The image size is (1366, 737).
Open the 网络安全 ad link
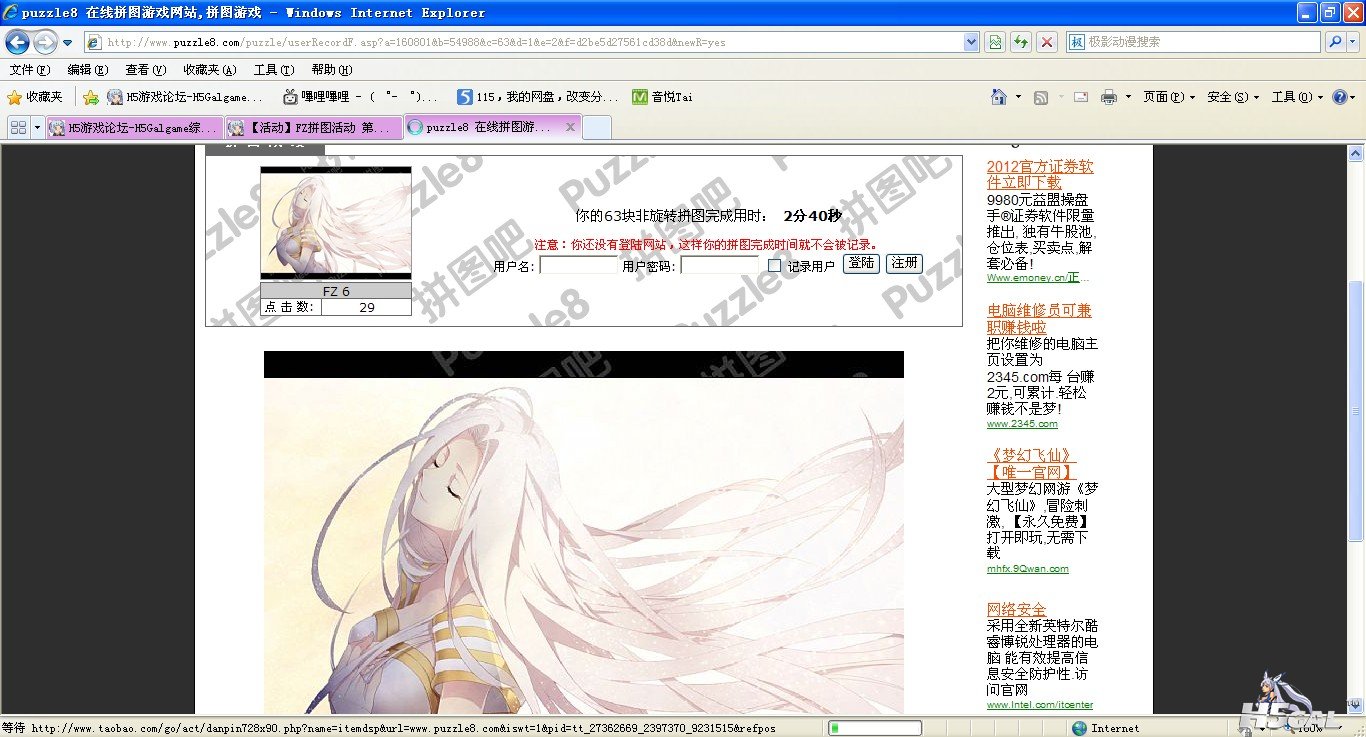1017,610
